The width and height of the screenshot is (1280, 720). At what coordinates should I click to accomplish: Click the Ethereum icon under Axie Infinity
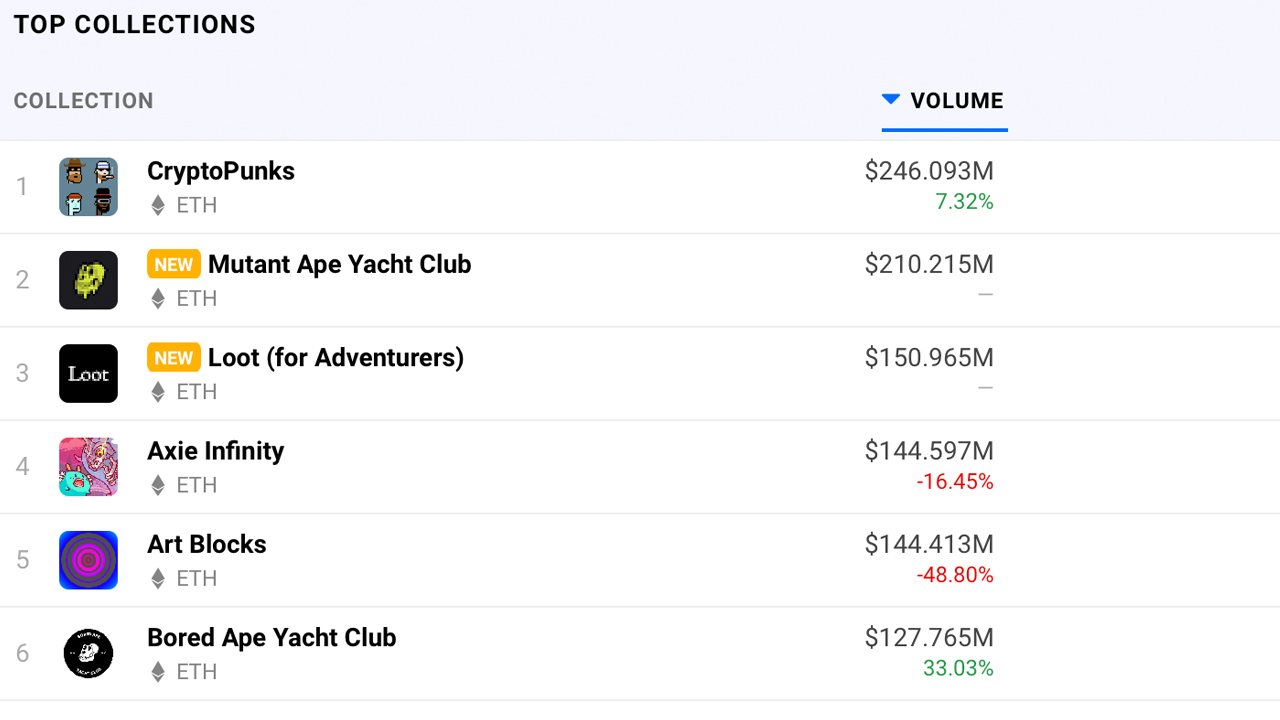click(157, 486)
